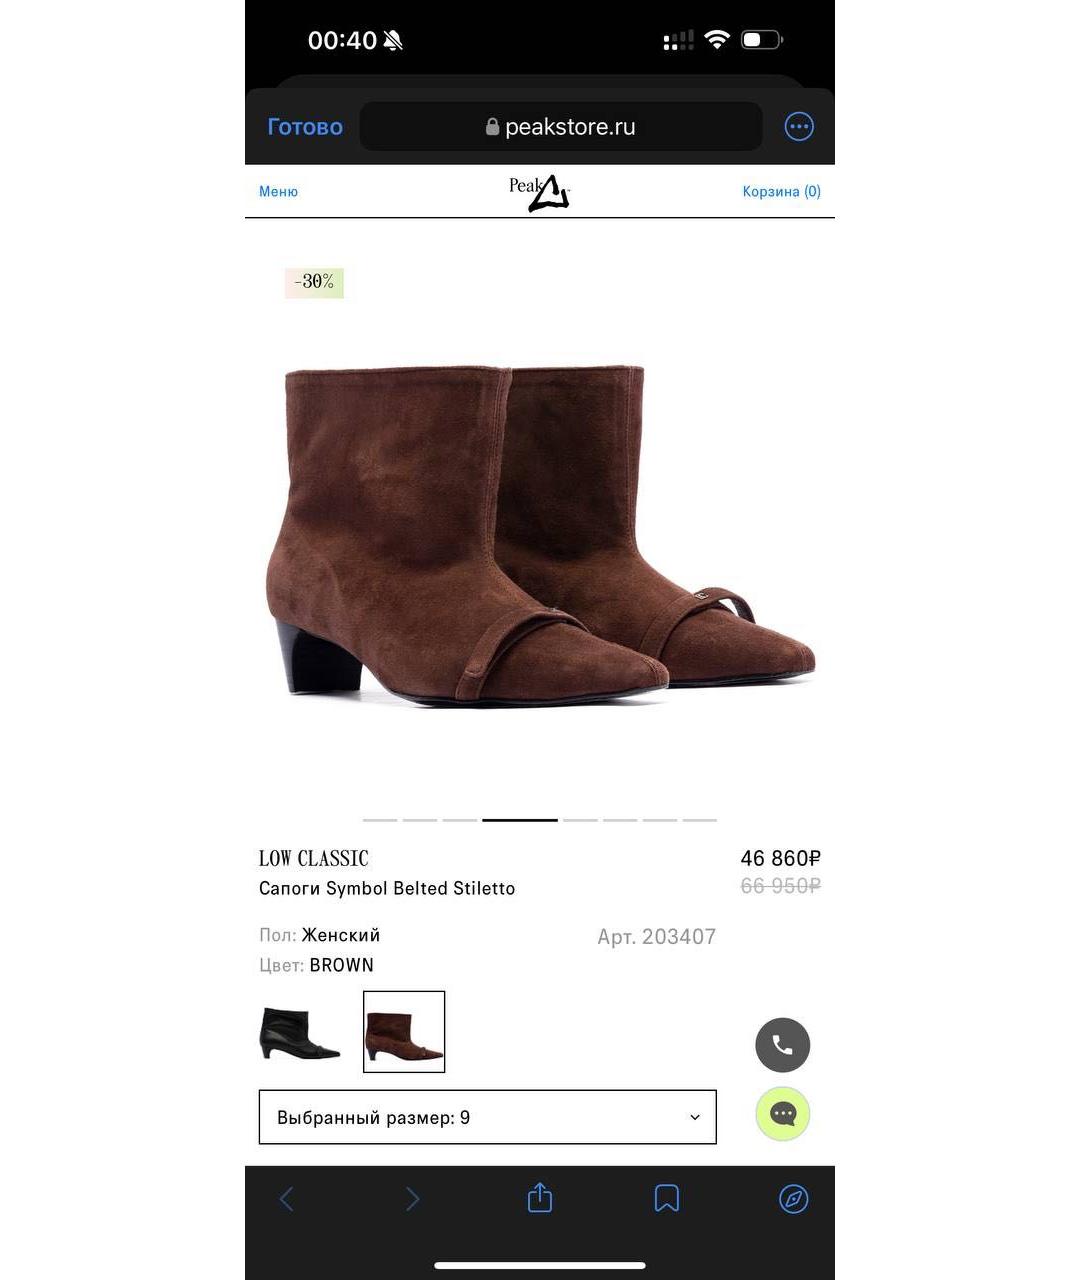Image resolution: width=1080 pixels, height=1280 pixels.
Task: Open Корзина (0) cart link
Action: point(781,191)
